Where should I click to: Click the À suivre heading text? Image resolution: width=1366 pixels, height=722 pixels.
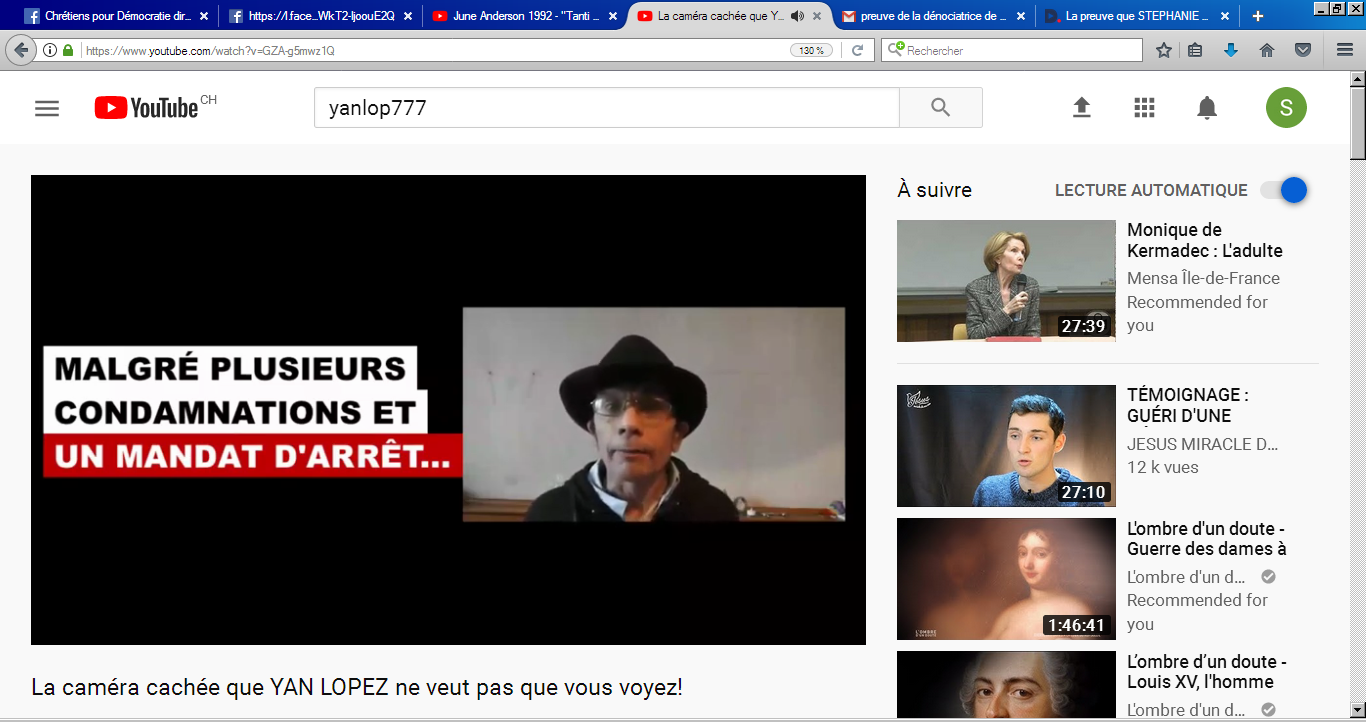coord(934,190)
